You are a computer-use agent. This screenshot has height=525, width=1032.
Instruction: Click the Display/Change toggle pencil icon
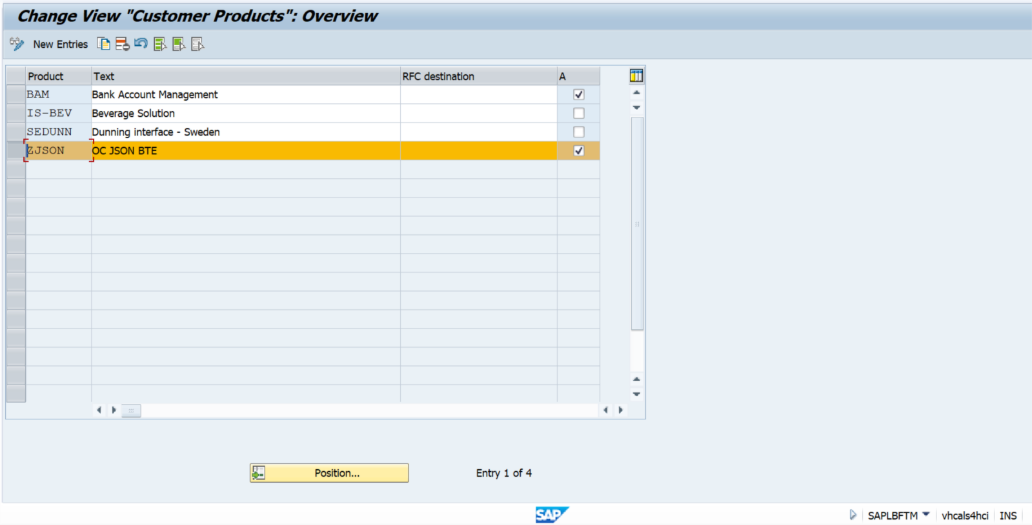16,44
